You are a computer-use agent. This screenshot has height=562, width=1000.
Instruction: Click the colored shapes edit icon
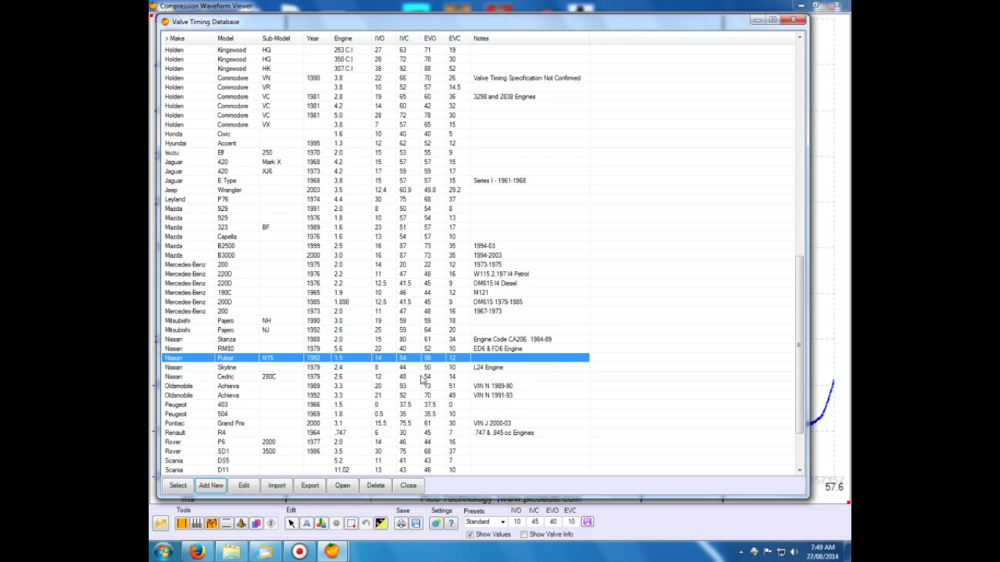(321, 523)
